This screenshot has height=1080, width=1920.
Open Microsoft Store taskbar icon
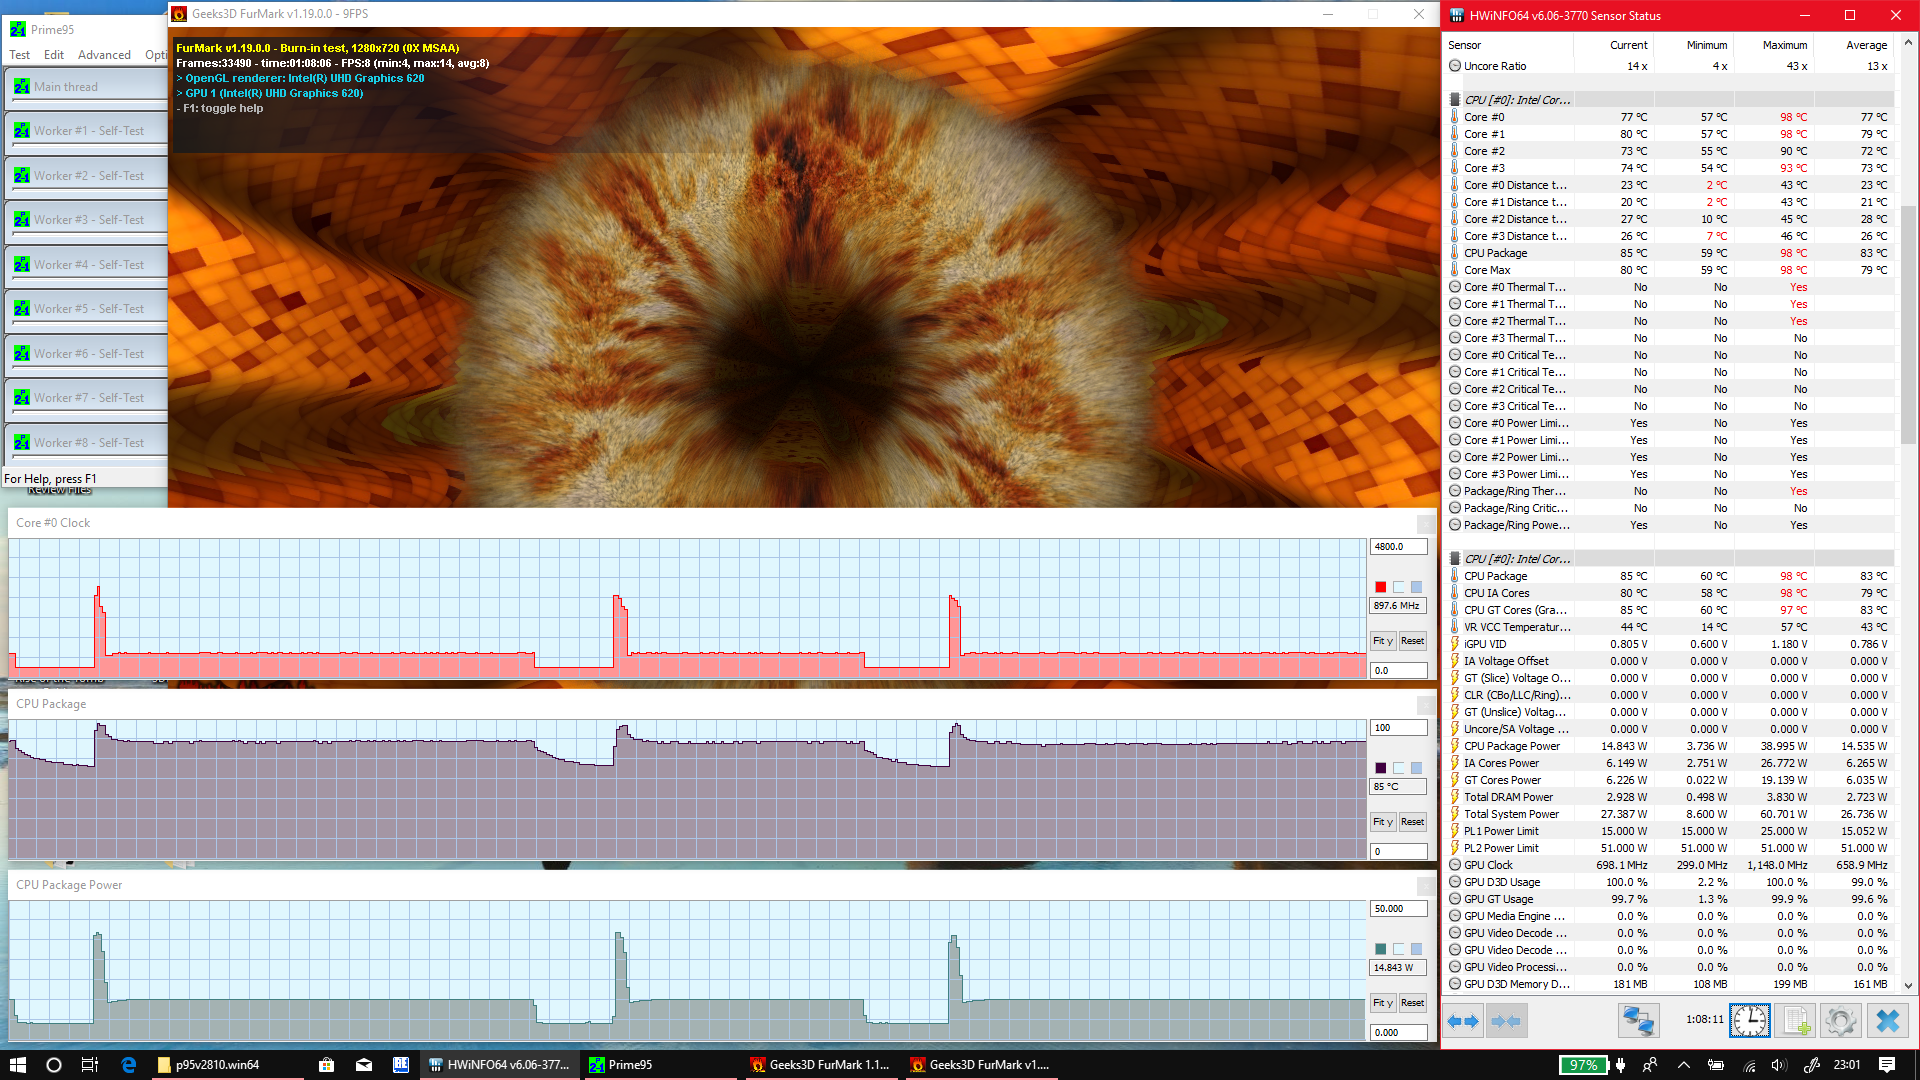tap(326, 1065)
